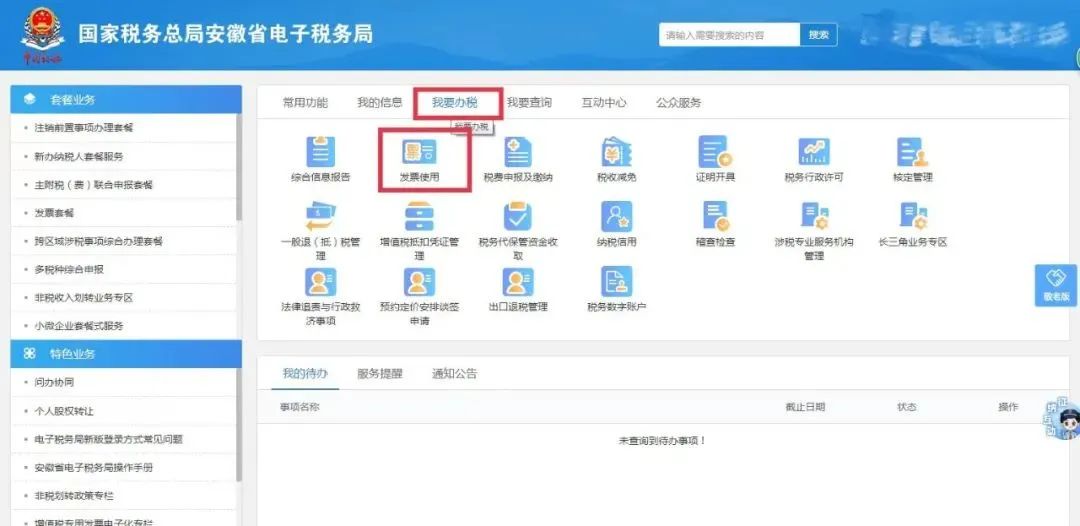Image resolution: width=1080 pixels, height=526 pixels.
Task: Switch to the 服务提醒 tab
Action: [x=380, y=374]
